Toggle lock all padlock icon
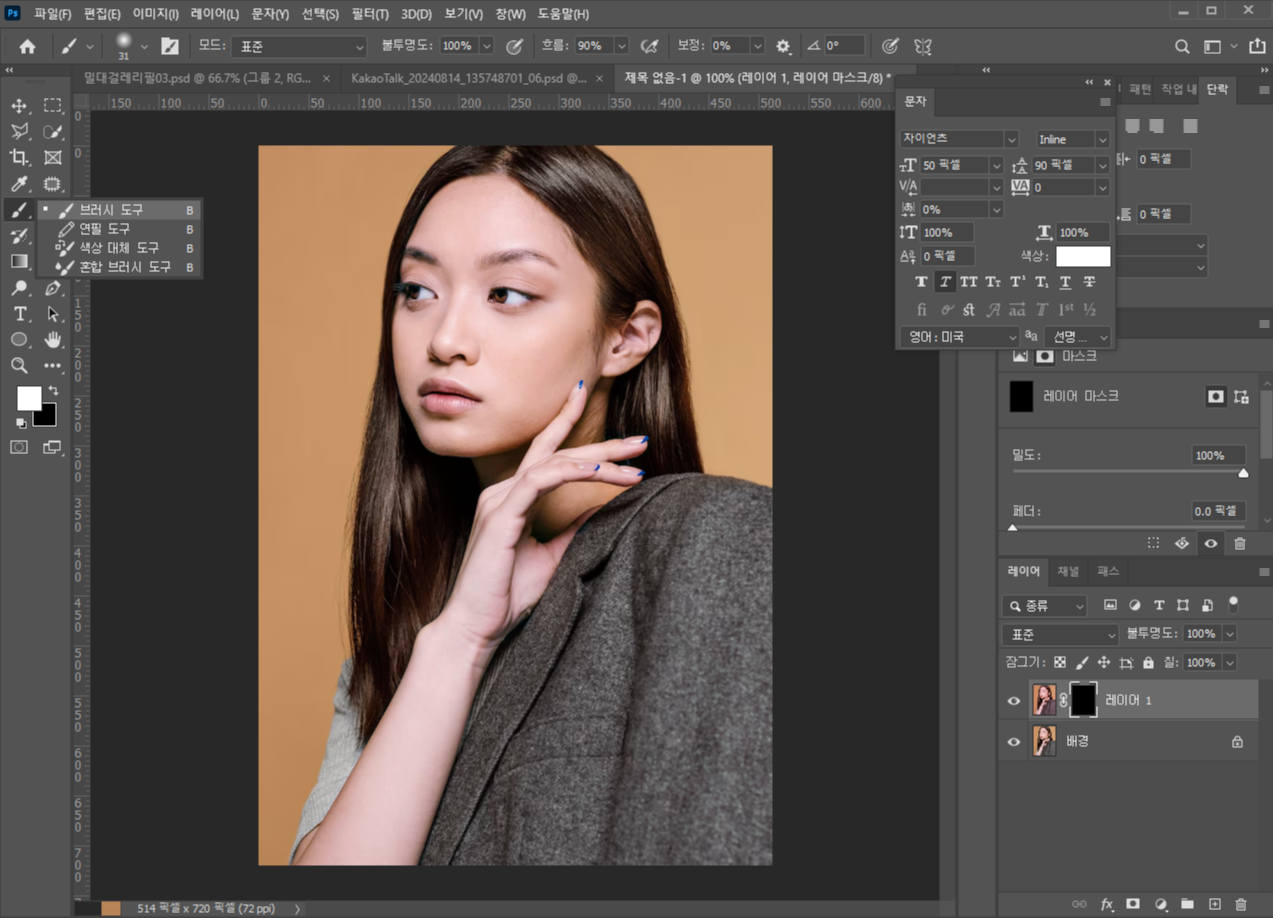The height and width of the screenshot is (918, 1273). (x=1148, y=663)
